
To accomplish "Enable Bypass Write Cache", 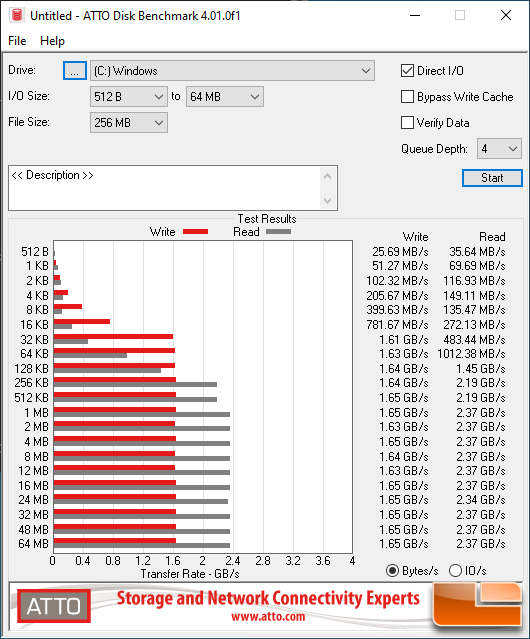I will [407, 97].
